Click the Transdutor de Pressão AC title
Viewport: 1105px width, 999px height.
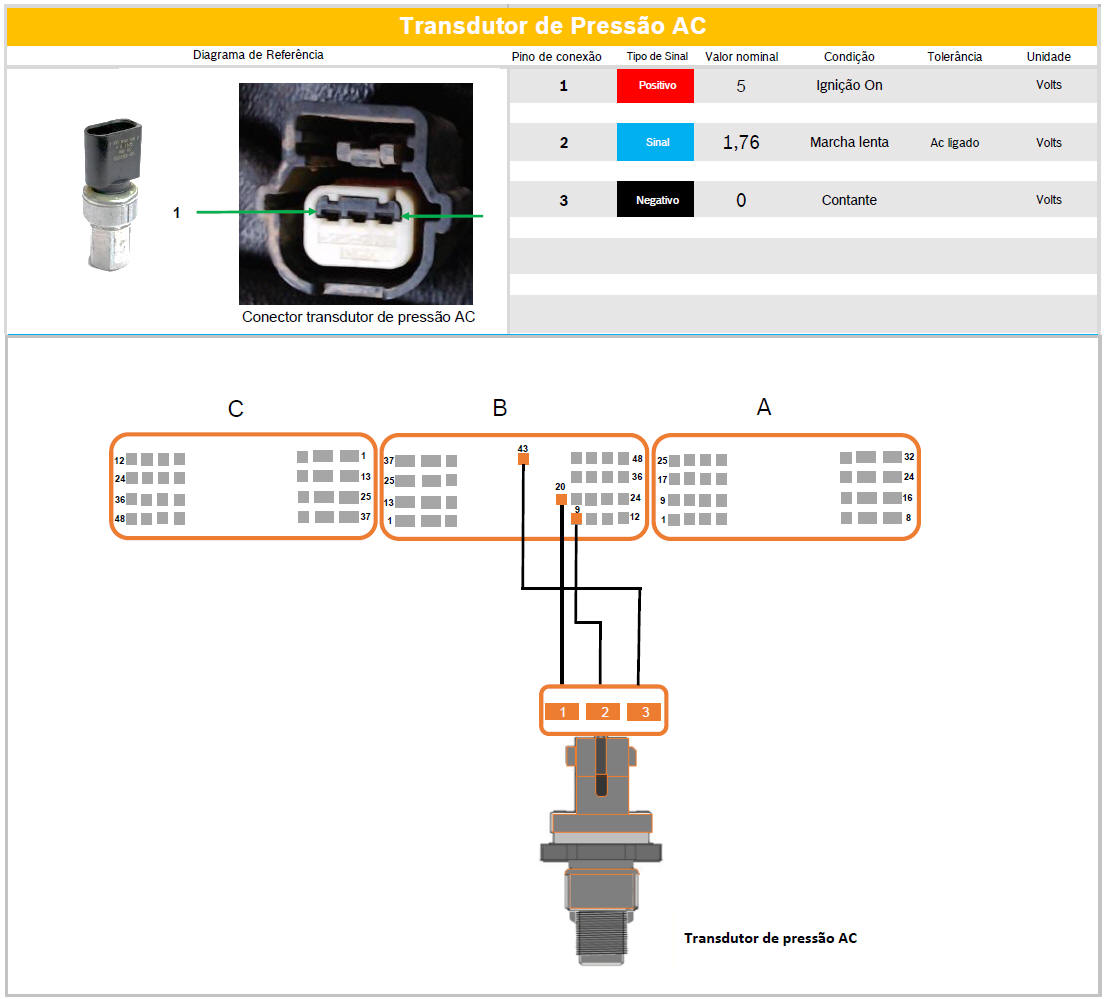click(x=552, y=26)
